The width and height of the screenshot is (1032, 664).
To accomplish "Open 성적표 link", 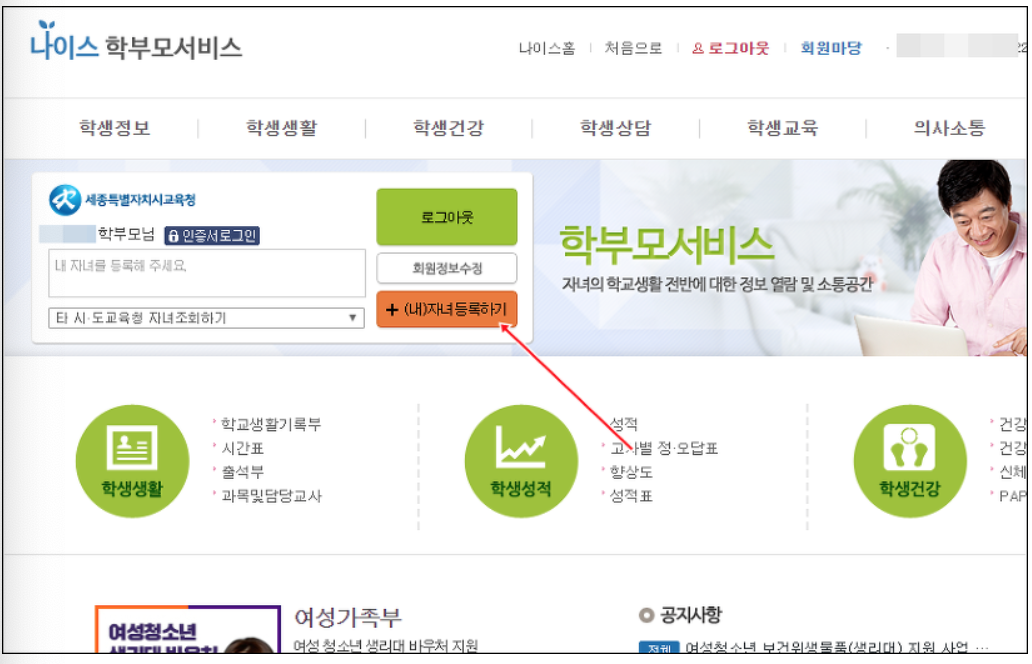I will [x=631, y=496].
